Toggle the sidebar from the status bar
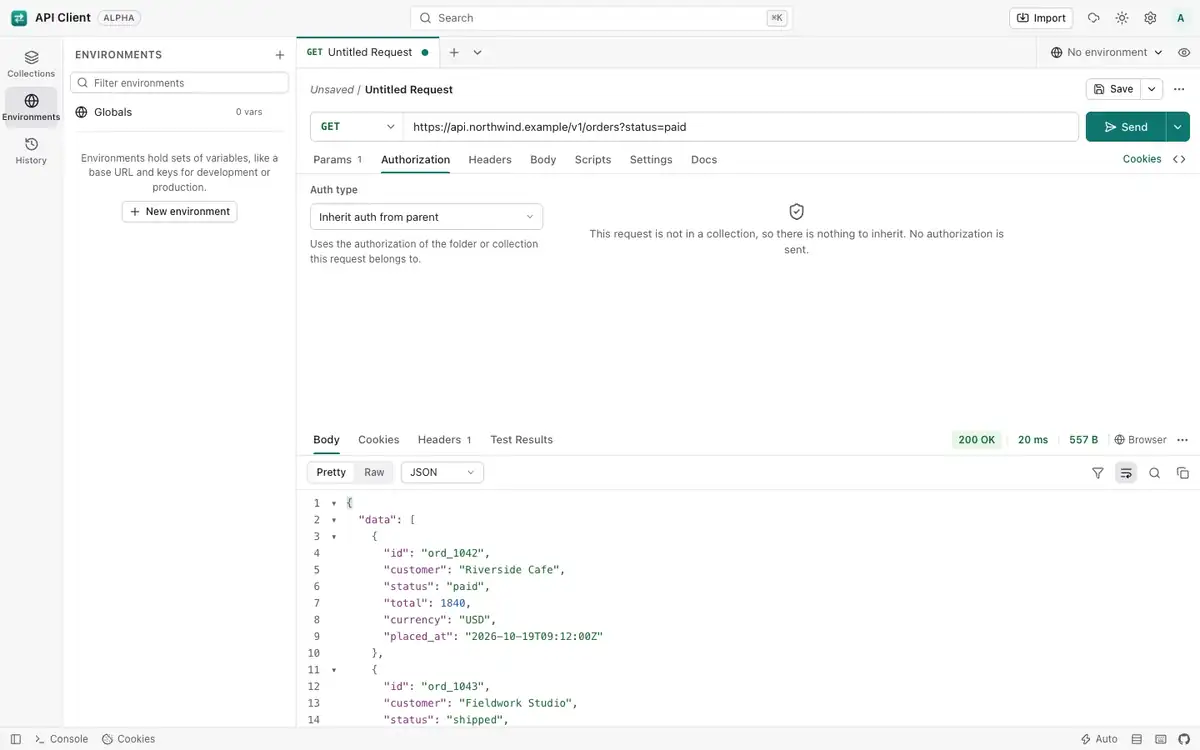Screen dimensions: 1200x750 15,739
